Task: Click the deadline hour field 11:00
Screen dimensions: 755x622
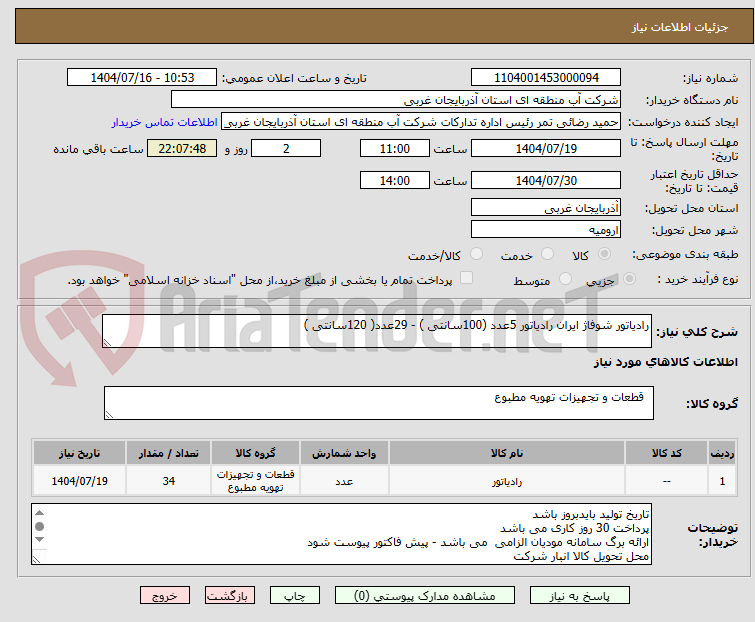Action: coord(395,148)
